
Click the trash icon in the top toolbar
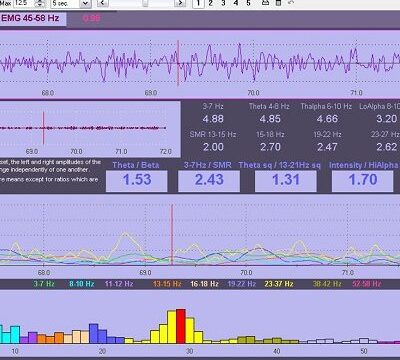click(x=278, y=3)
